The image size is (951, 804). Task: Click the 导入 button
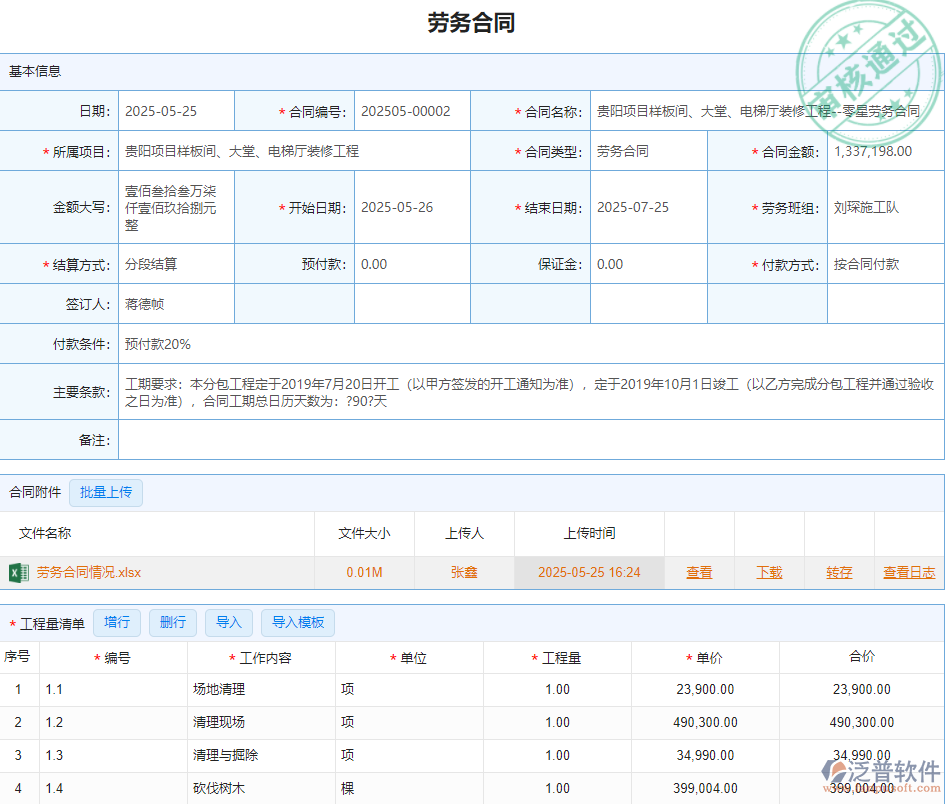[x=228, y=622]
